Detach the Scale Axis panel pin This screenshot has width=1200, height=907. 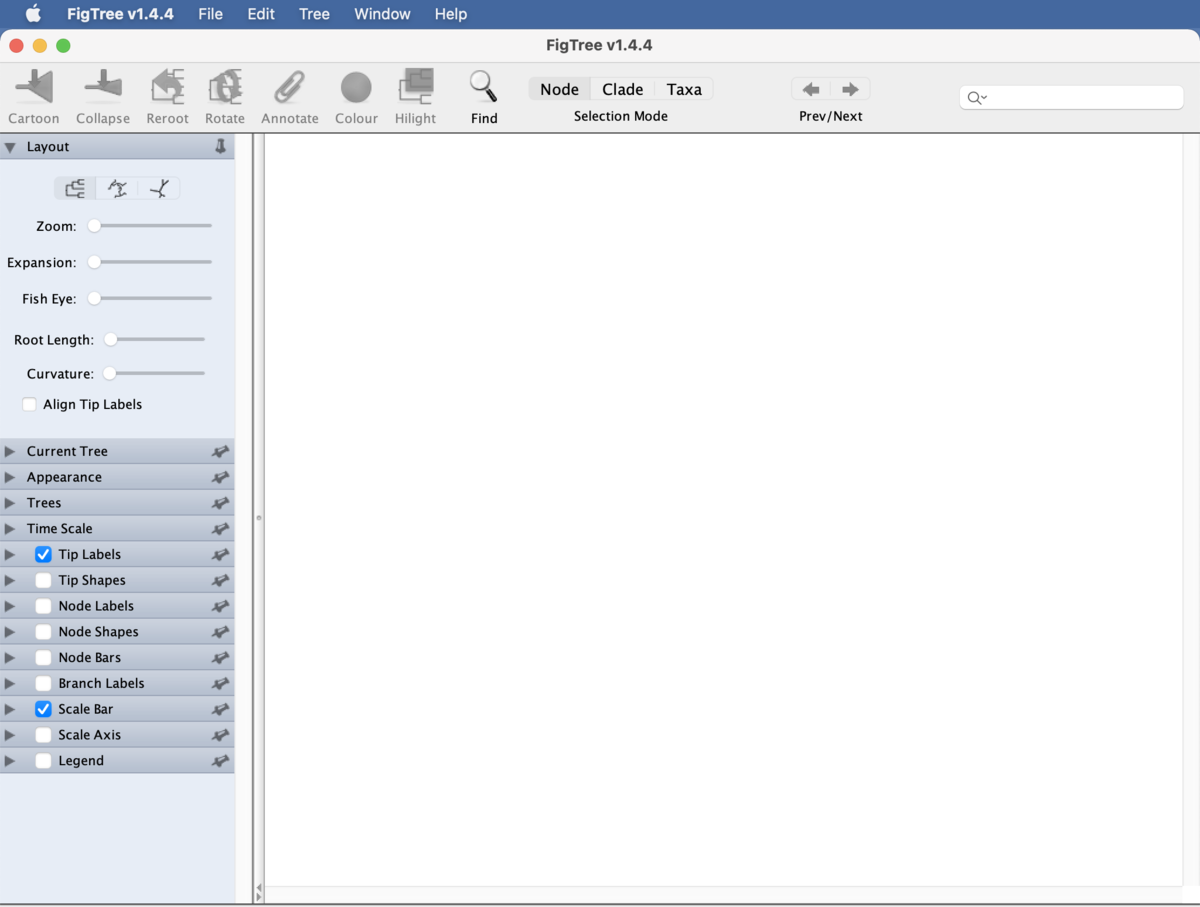click(x=221, y=735)
